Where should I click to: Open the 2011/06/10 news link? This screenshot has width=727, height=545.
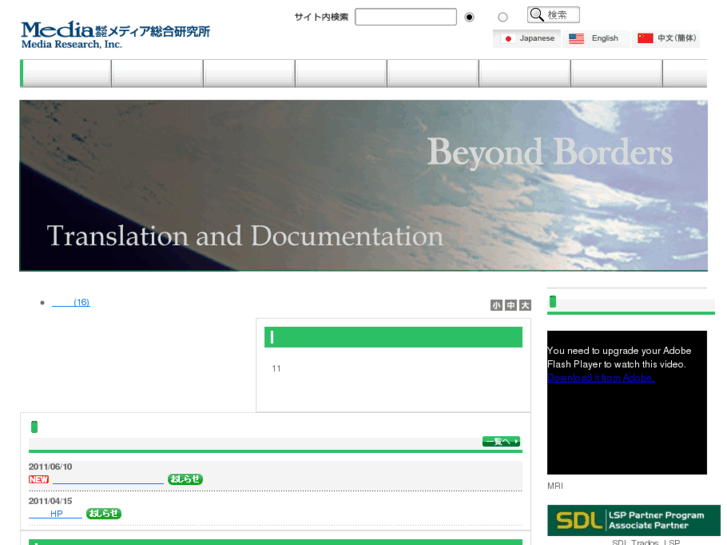pyautogui.click(x=108, y=480)
